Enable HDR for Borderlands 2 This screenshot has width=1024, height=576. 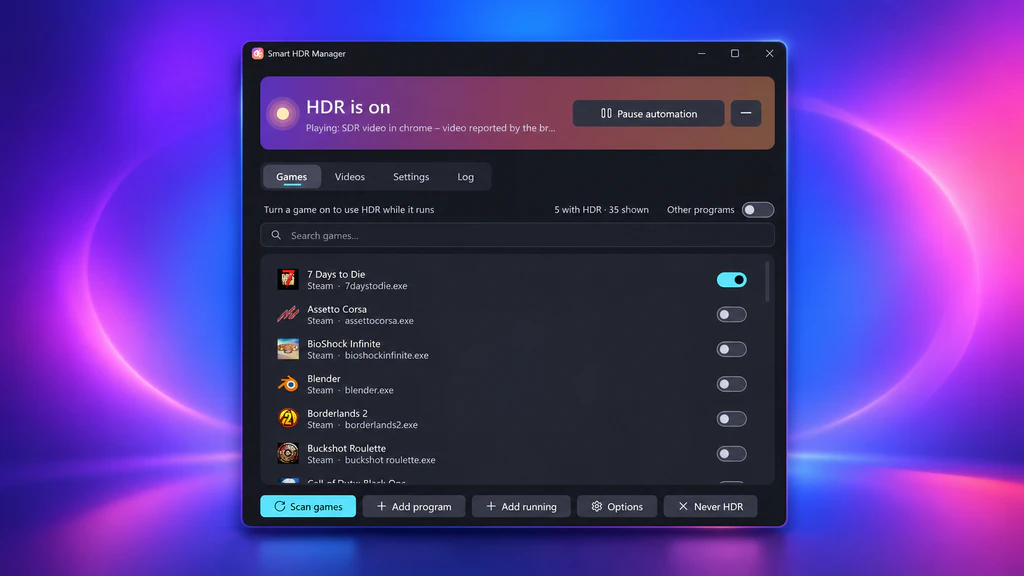point(731,419)
